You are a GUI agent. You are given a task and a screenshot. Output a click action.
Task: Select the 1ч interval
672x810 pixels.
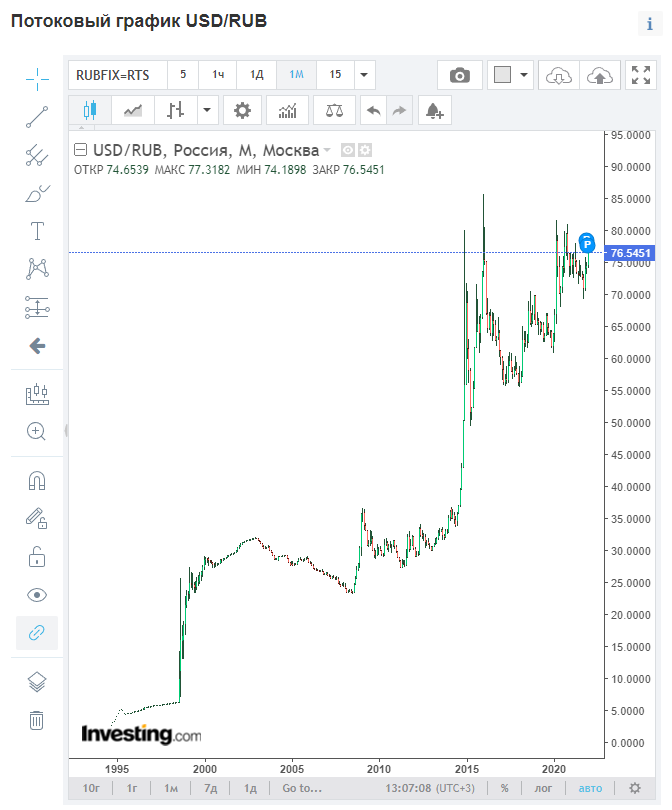pyautogui.click(x=218, y=75)
